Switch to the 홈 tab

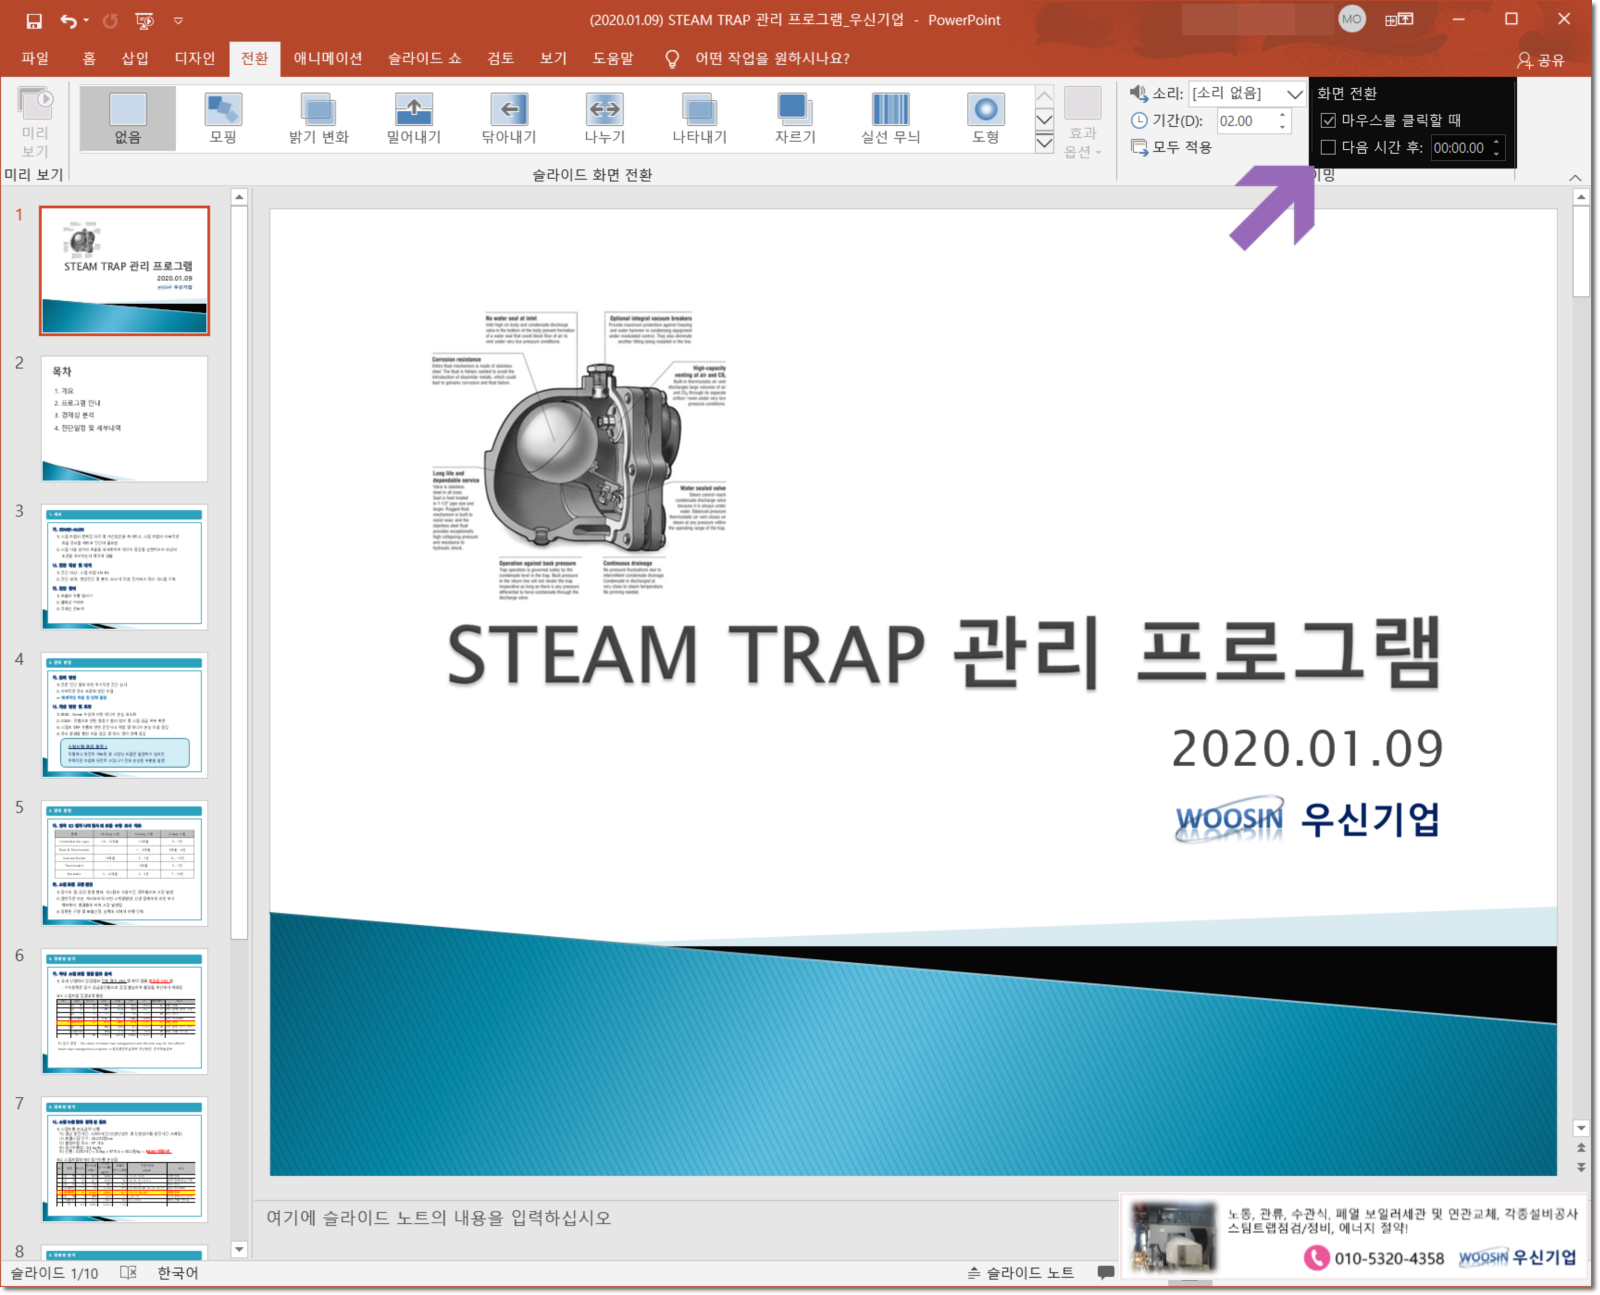[89, 58]
